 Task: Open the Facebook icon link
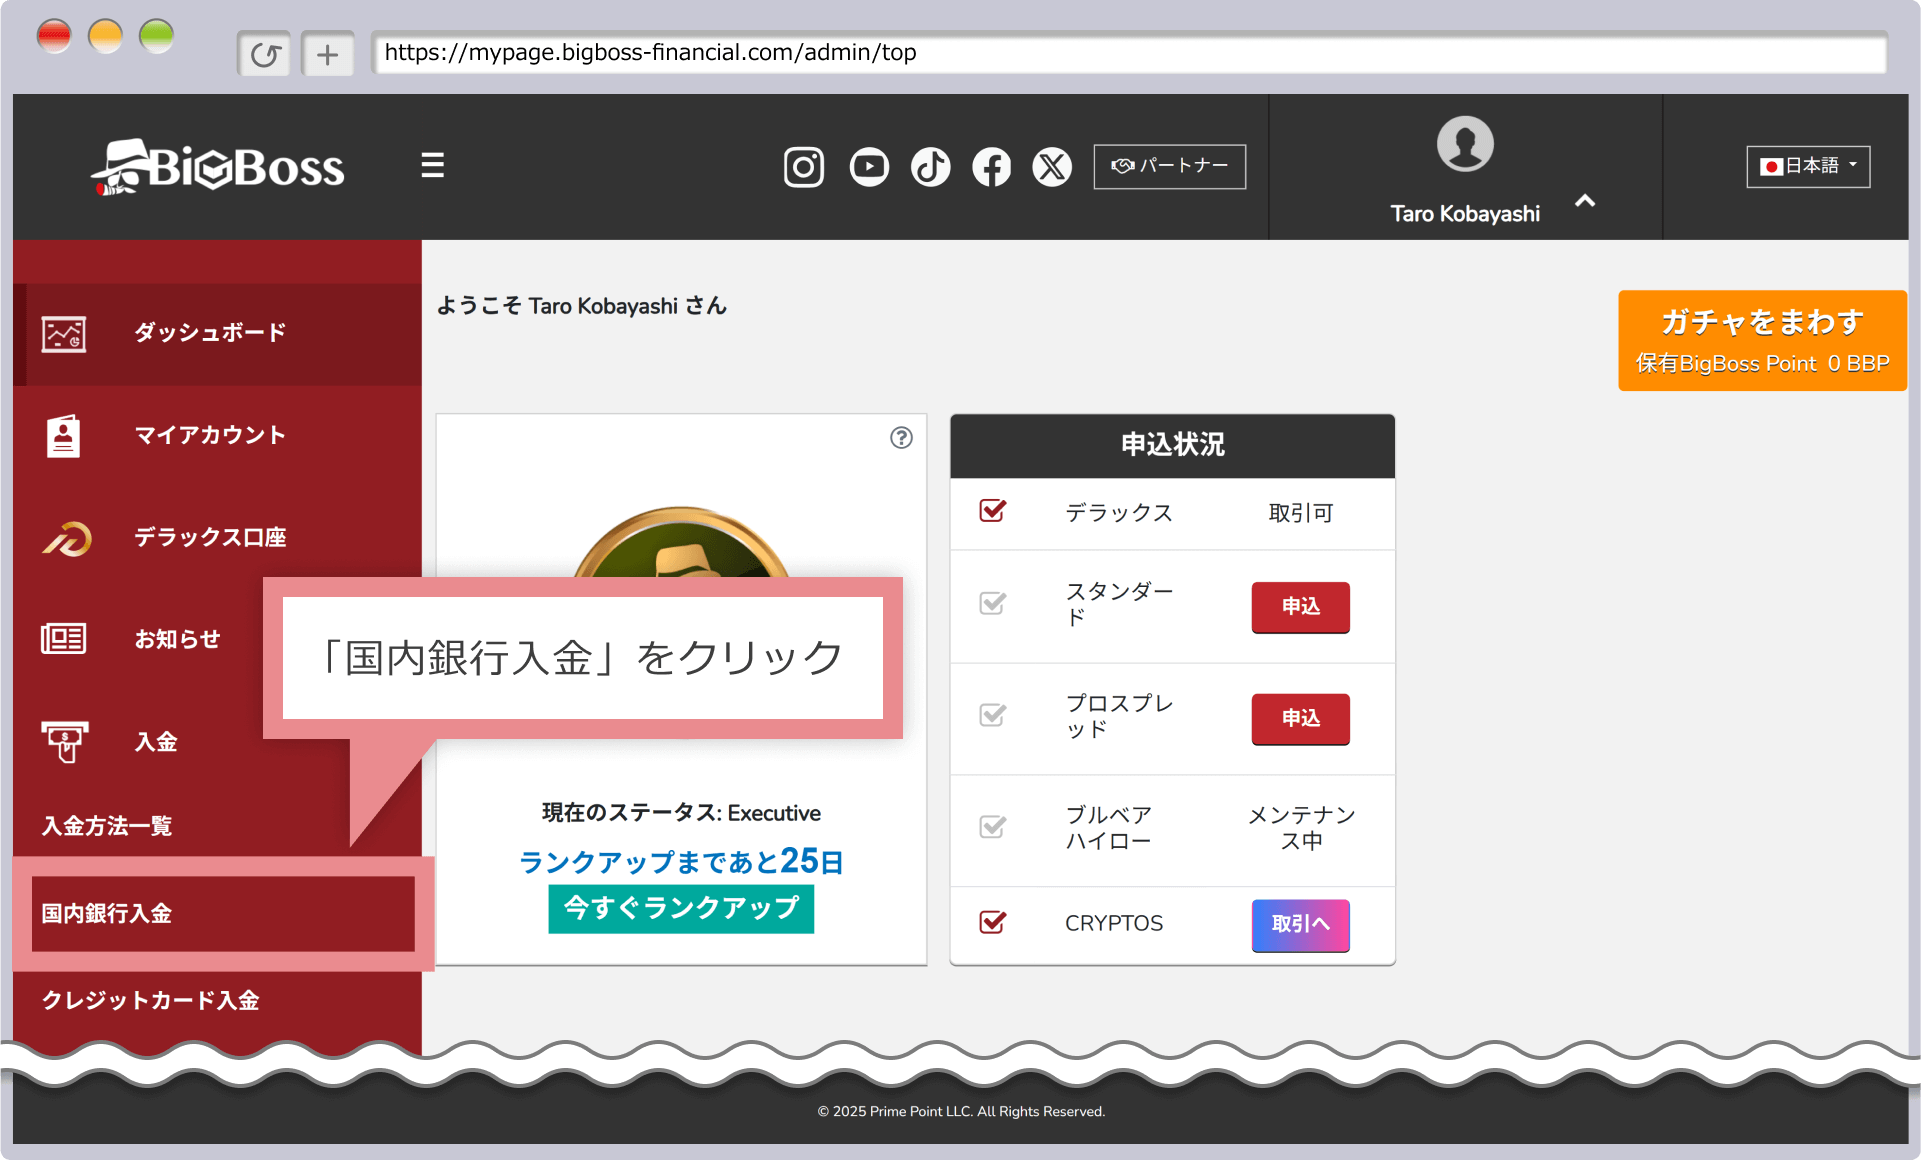pyautogui.click(x=991, y=167)
